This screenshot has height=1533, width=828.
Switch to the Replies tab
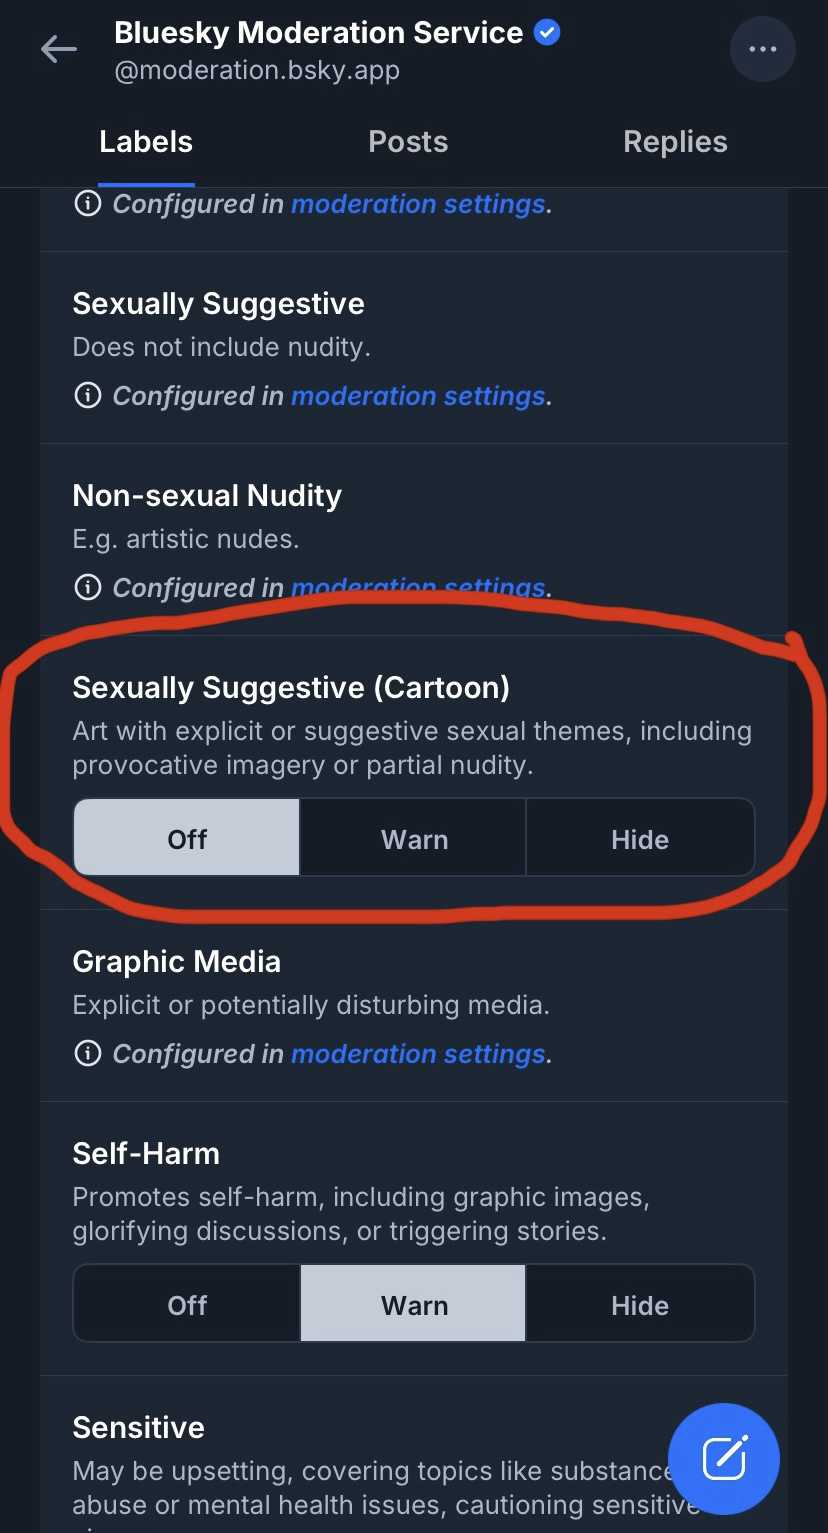(675, 142)
